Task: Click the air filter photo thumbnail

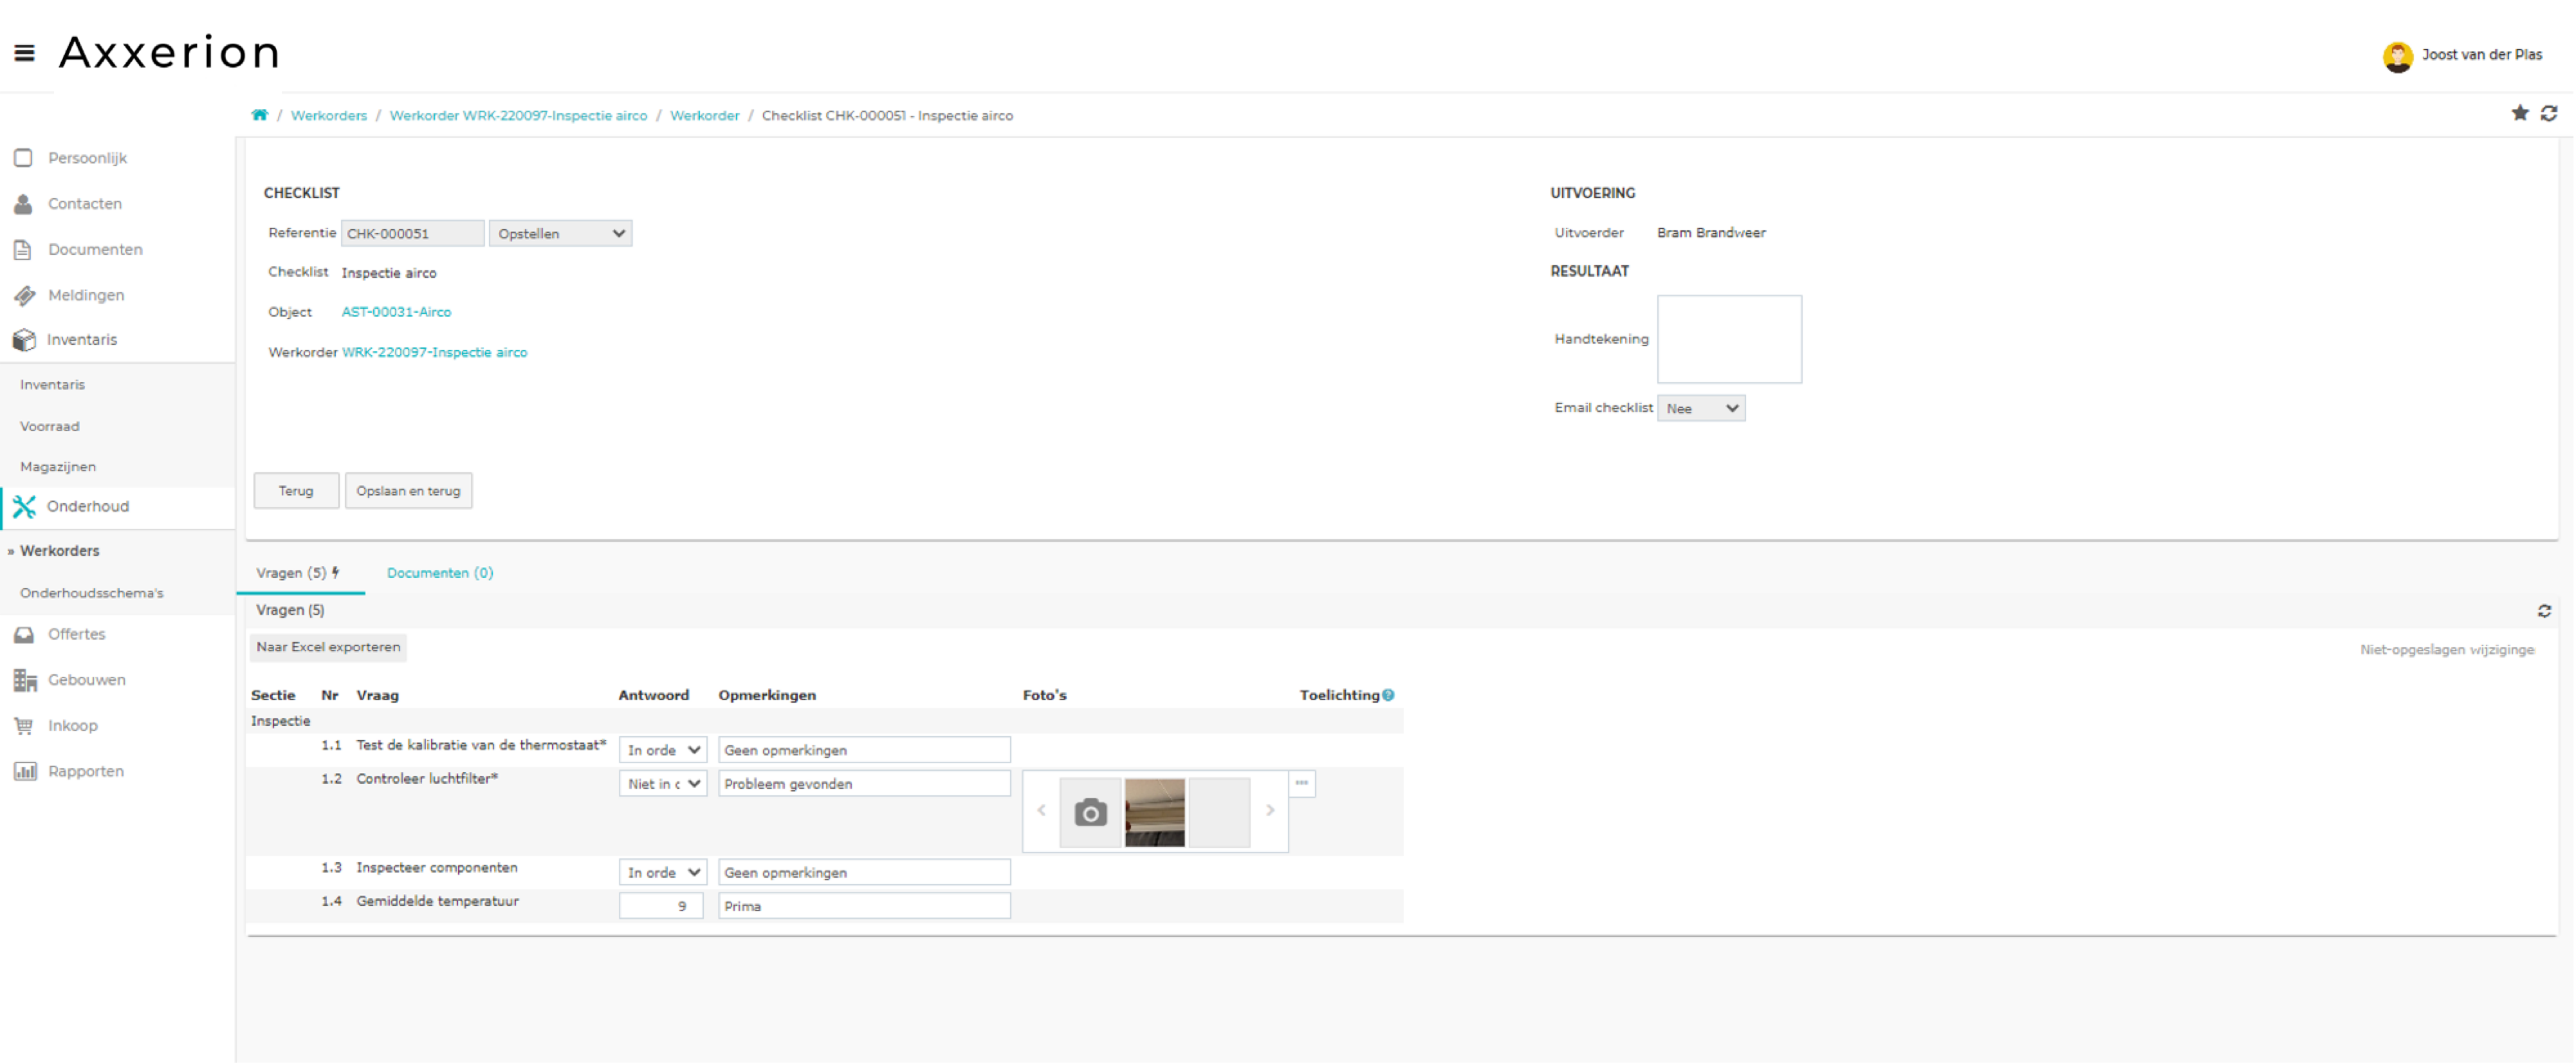Action: point(1154,812)
